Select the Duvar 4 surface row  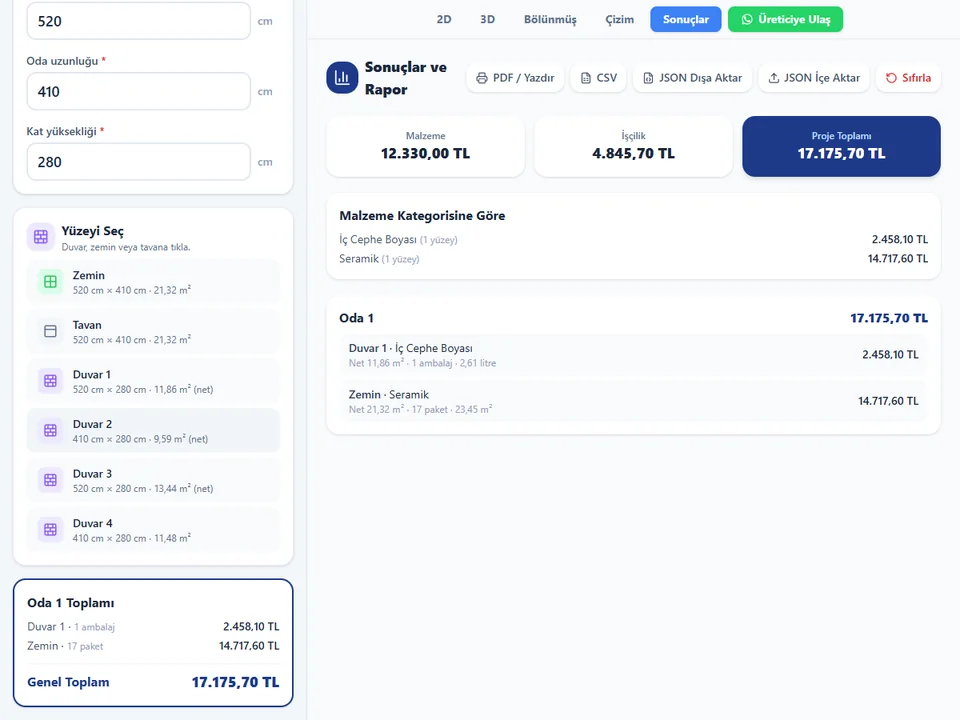coord(153,530)
